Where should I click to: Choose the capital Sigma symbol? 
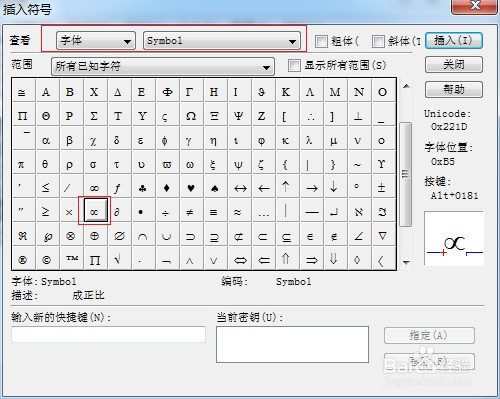[94, 116]
